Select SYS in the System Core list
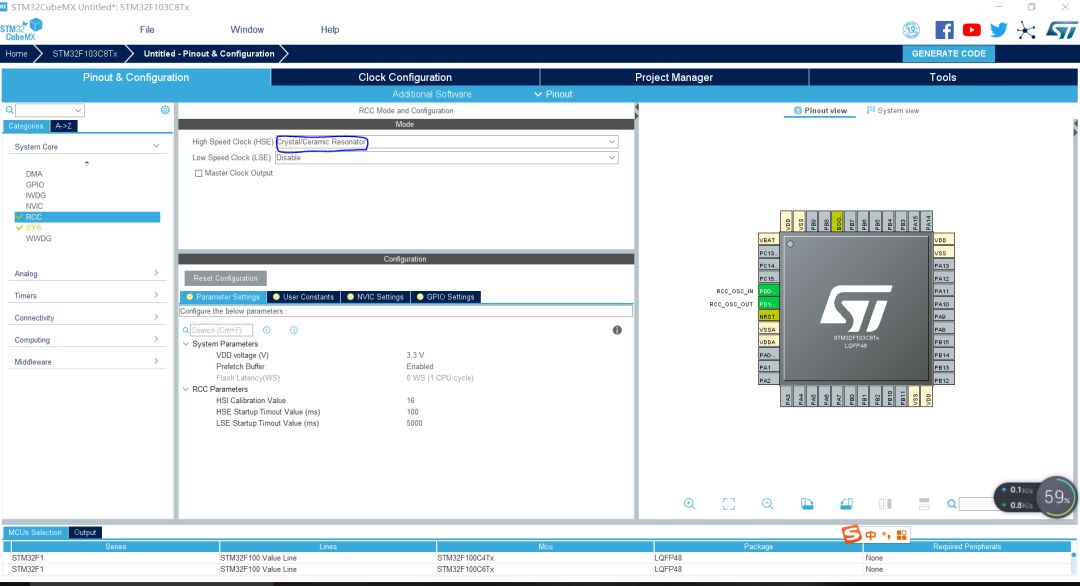The image size is (1080, 586). 34,228
